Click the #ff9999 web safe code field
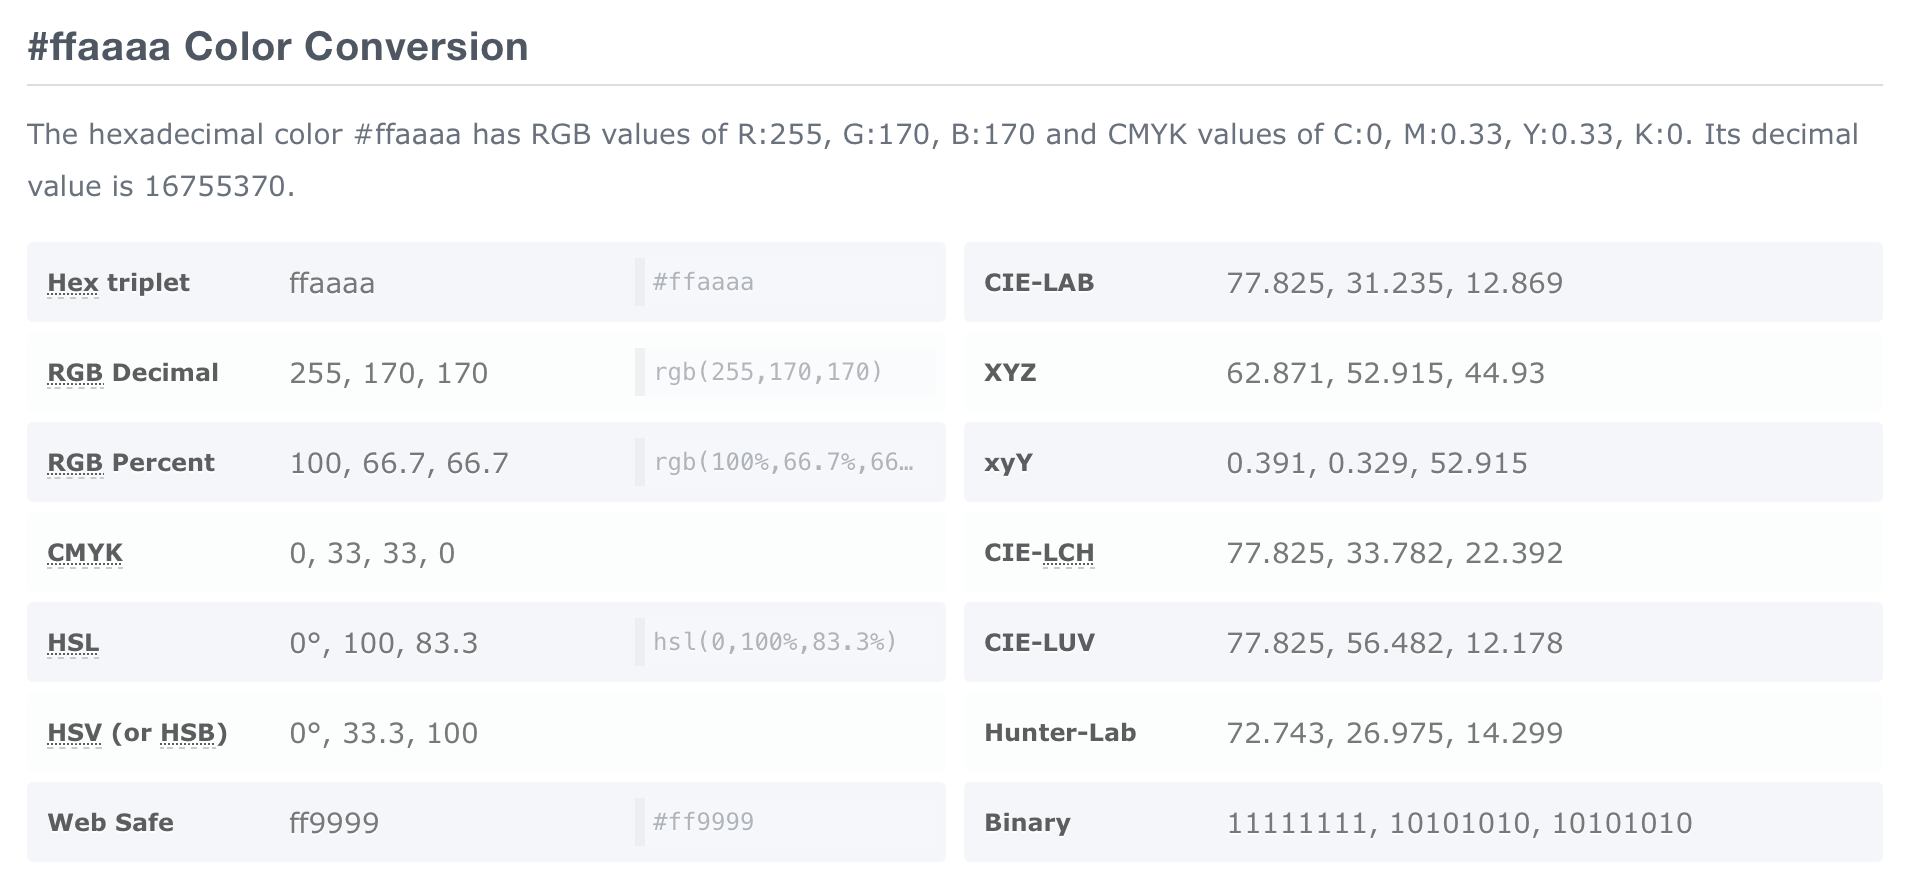The height and width of the screenshot is (892, 1908). click(x=786, y=822)
